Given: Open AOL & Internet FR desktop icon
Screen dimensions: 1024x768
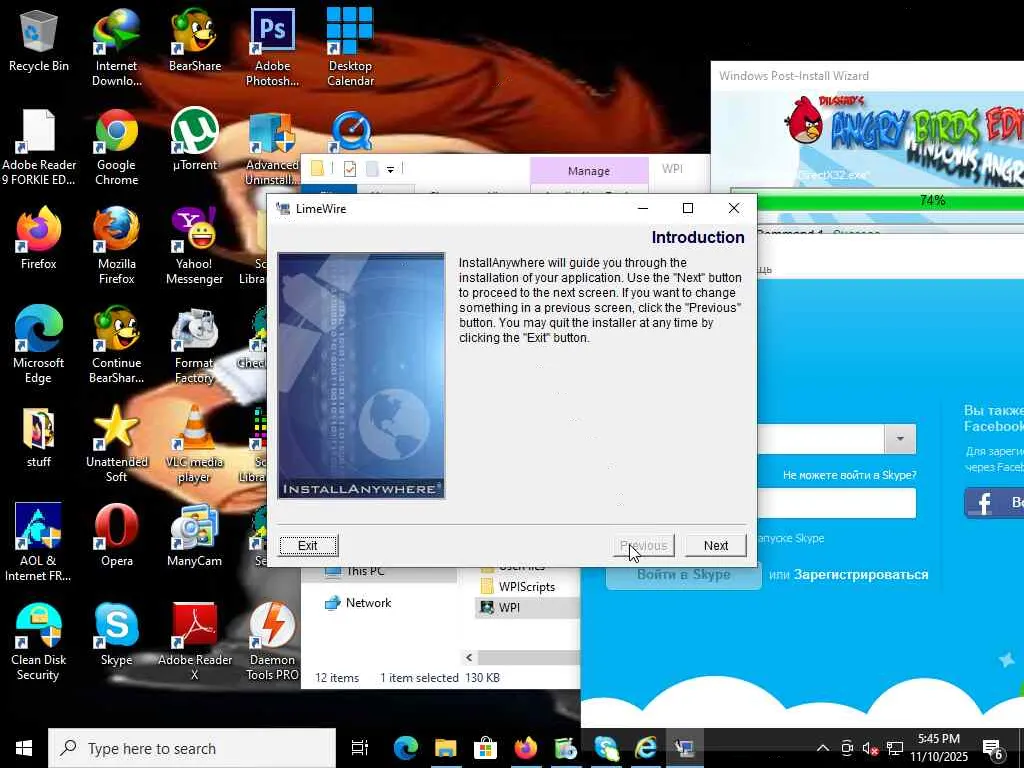Looking at the screenshot, I should (x=39, y=543).
